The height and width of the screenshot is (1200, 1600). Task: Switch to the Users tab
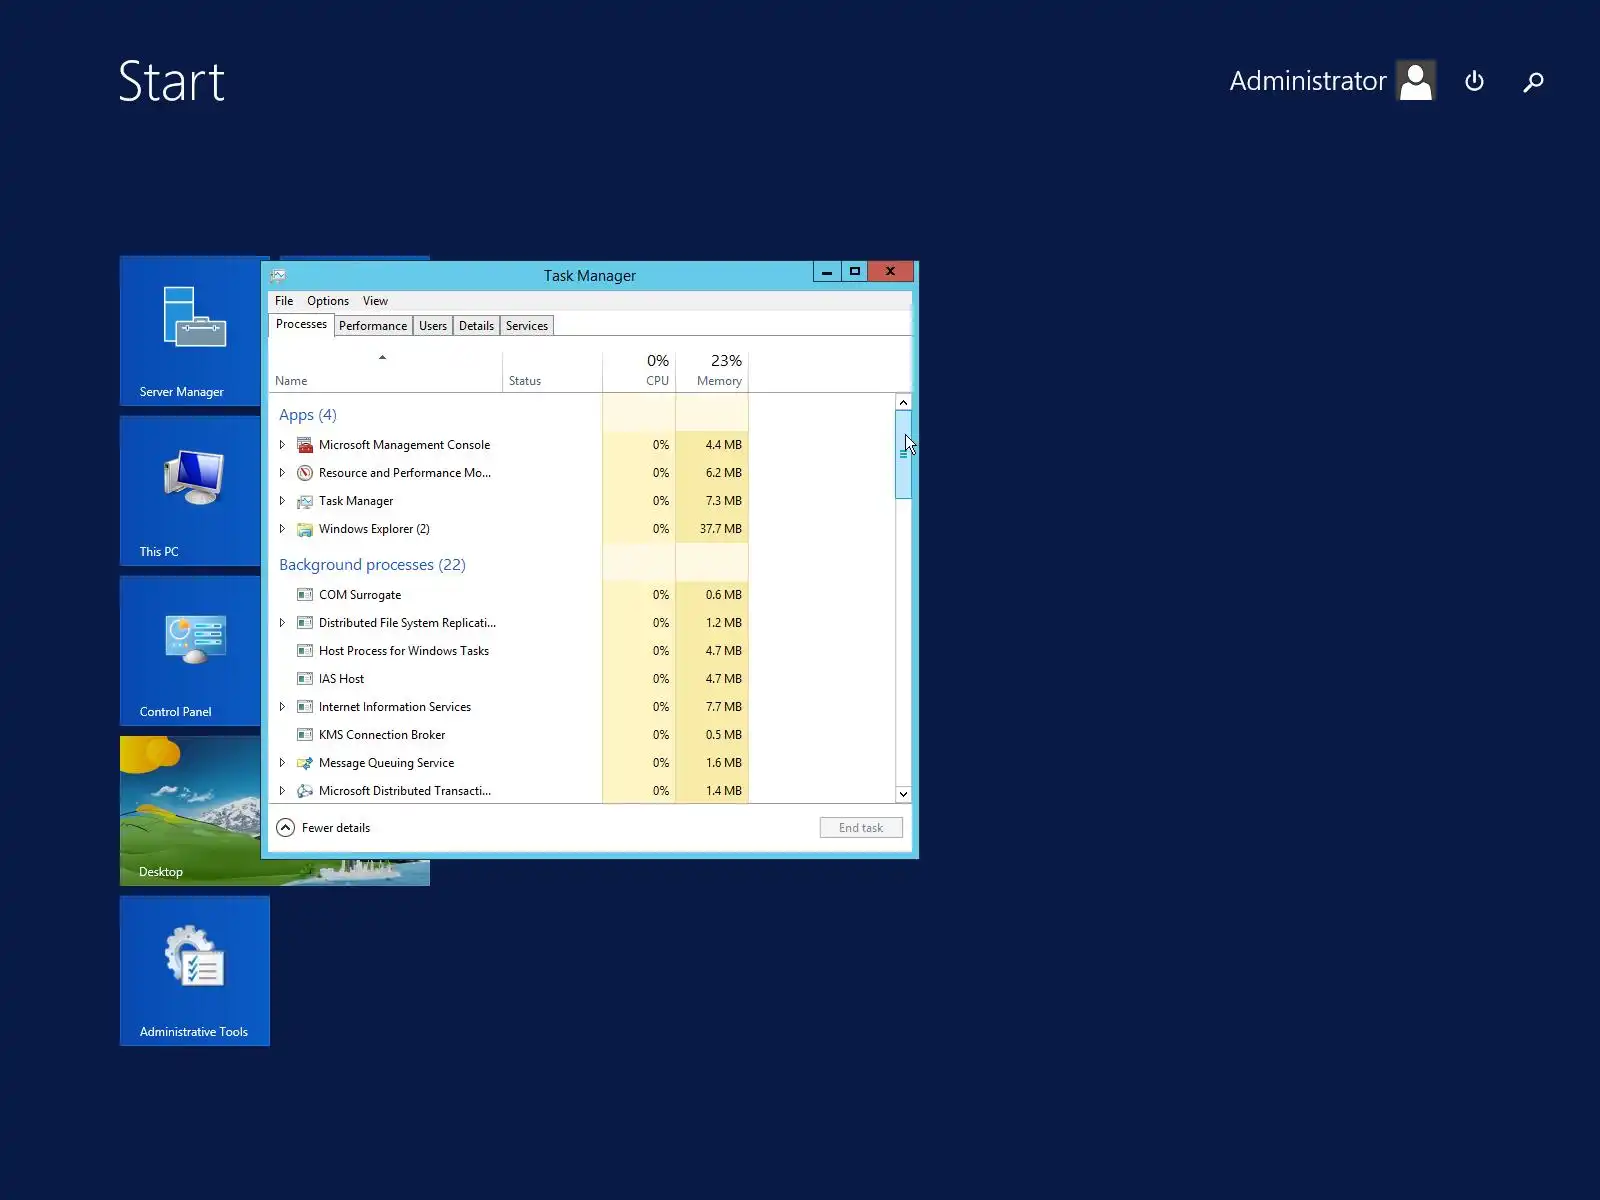pos(433,326)
